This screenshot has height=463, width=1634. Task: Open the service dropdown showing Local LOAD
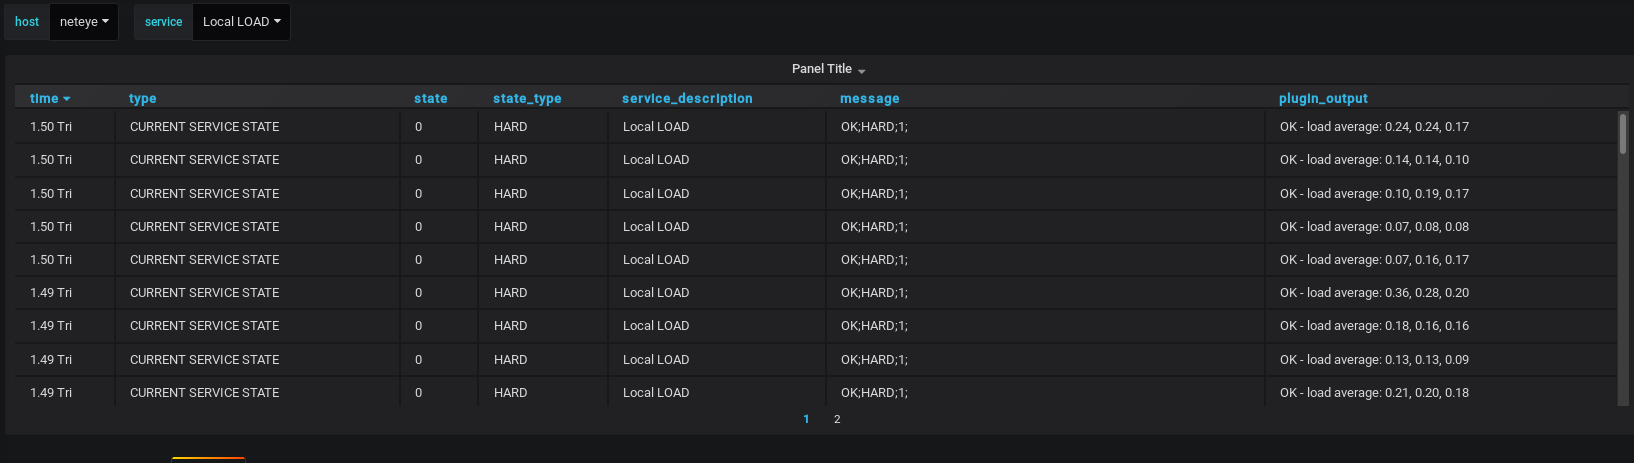tap(241, 22)
